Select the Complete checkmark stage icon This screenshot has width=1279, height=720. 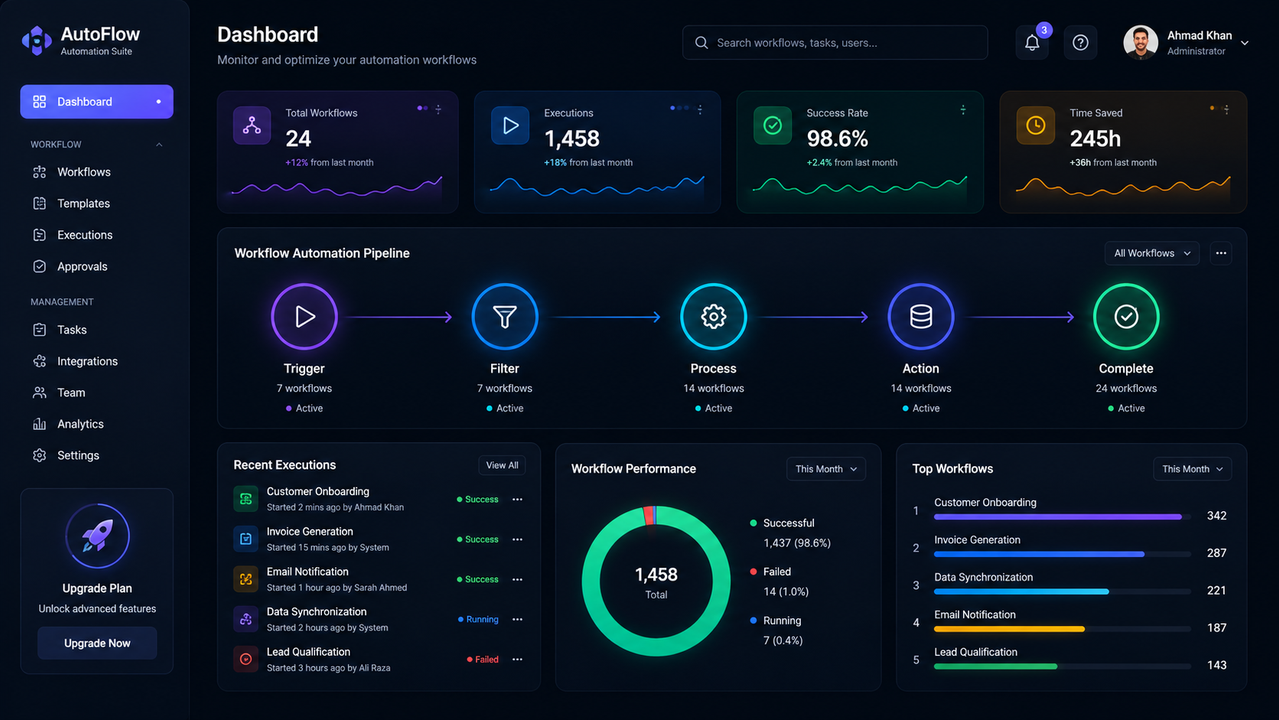click(1126, 317)
